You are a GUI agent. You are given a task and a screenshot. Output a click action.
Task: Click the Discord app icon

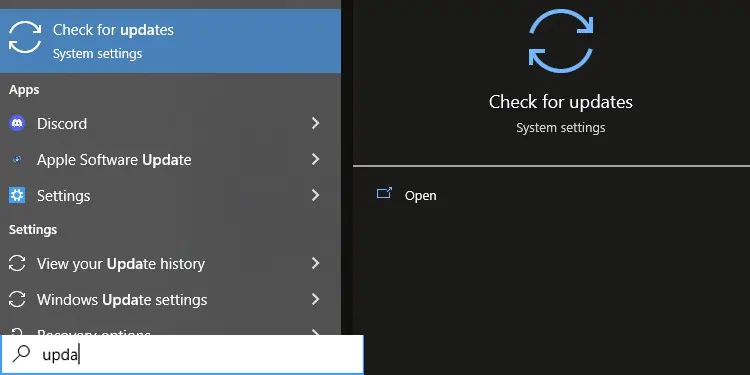pyautogui.click(x=17, y=123)
